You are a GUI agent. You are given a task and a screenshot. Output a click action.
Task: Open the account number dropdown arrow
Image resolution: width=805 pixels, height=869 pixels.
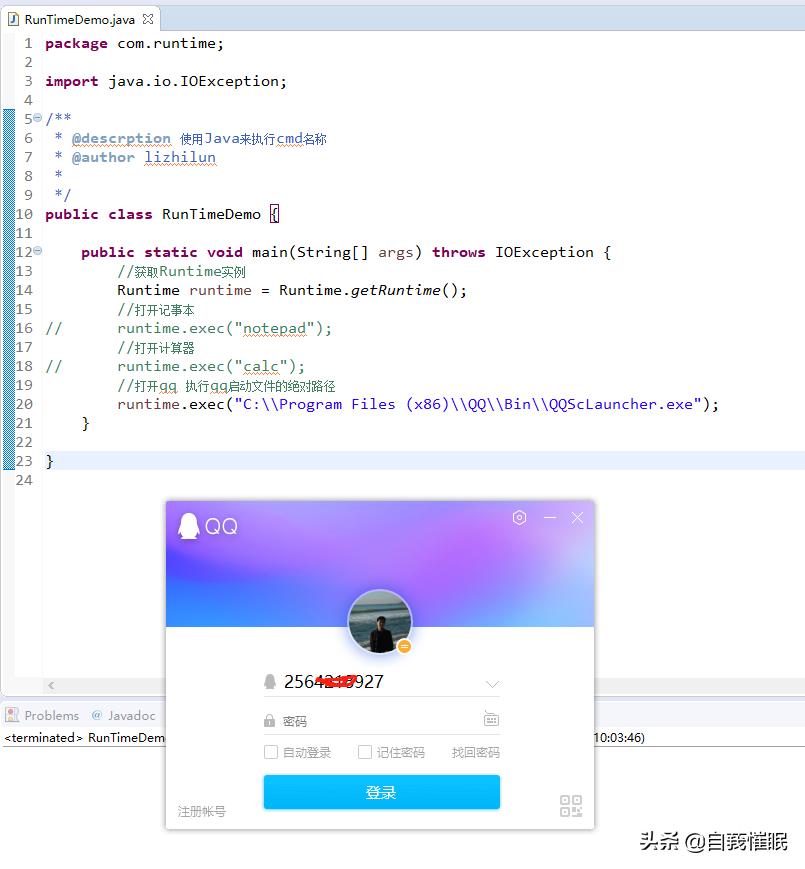click(491, 682)
